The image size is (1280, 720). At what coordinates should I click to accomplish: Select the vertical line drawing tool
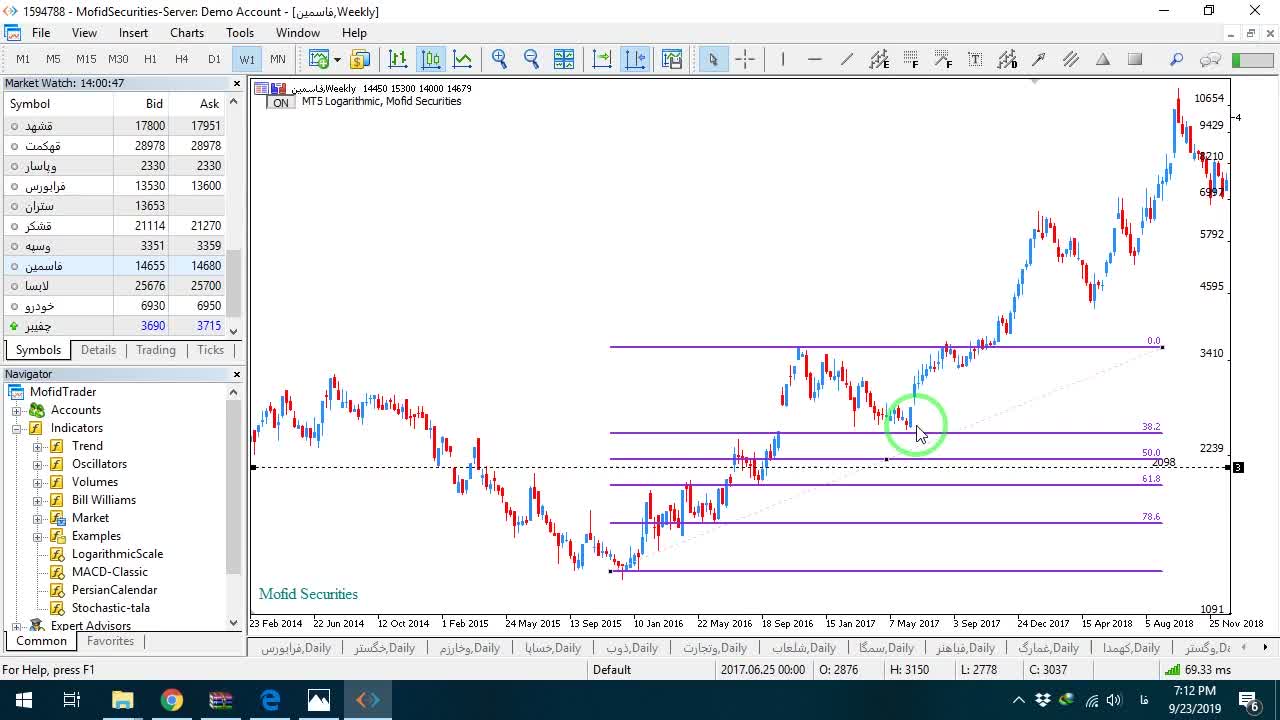pyautogui.click(x=783, y=59)
